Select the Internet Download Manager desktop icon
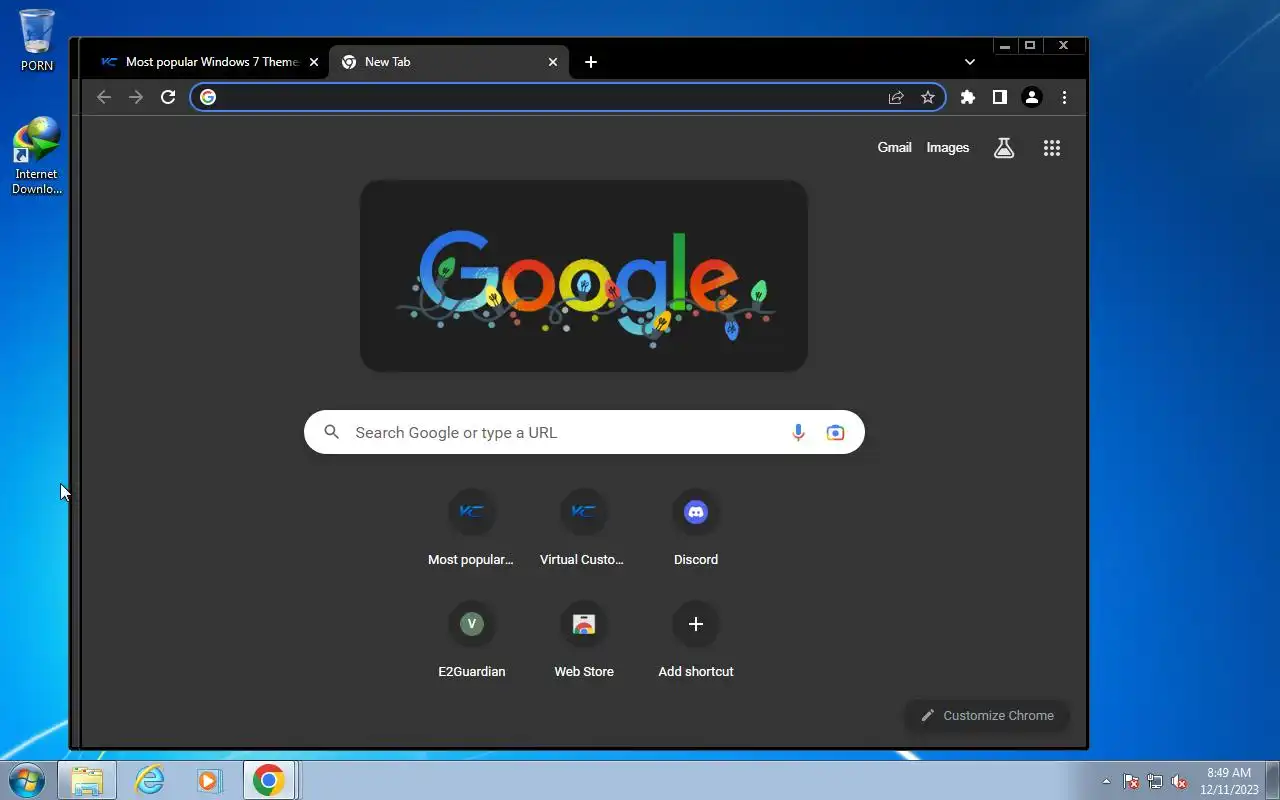The height and width of the screenshot is (800, 1280). [37, 156]
